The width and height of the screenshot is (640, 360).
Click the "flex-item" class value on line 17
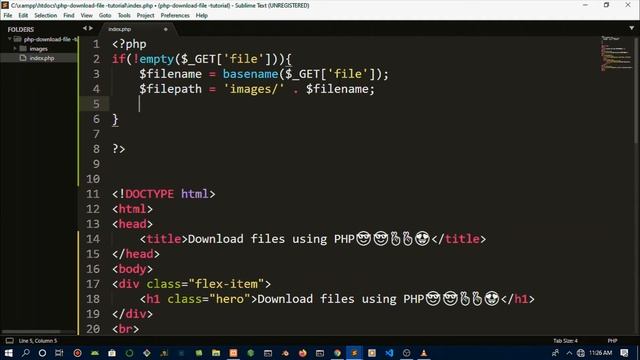[x=226, y=284]
